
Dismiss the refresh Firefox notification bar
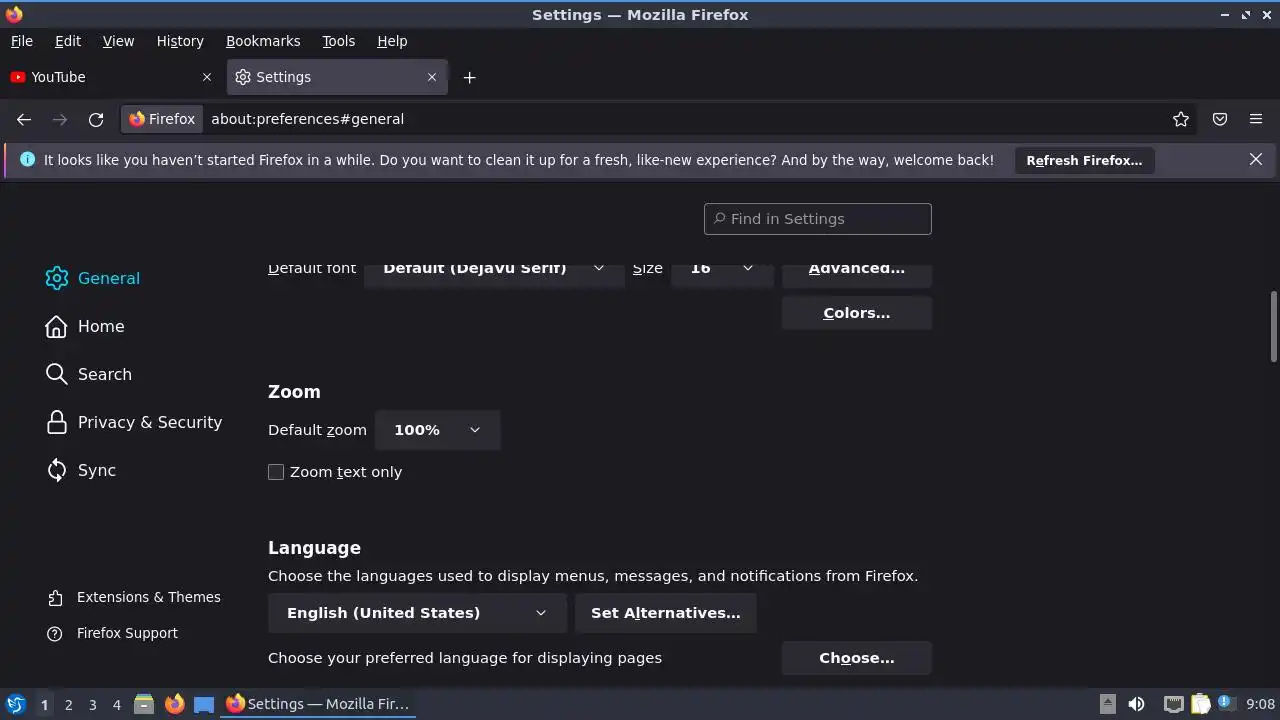click(x=1256, y=160)
